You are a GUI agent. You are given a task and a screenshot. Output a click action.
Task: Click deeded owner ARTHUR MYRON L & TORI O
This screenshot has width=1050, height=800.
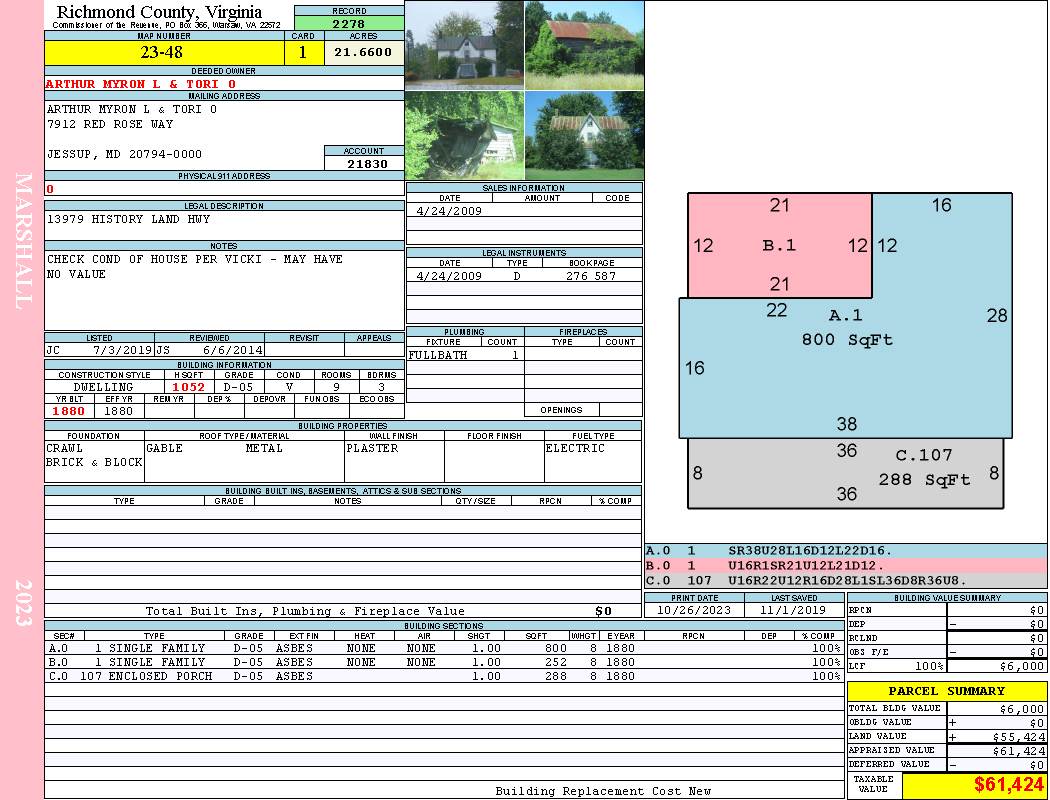point(141,84)
